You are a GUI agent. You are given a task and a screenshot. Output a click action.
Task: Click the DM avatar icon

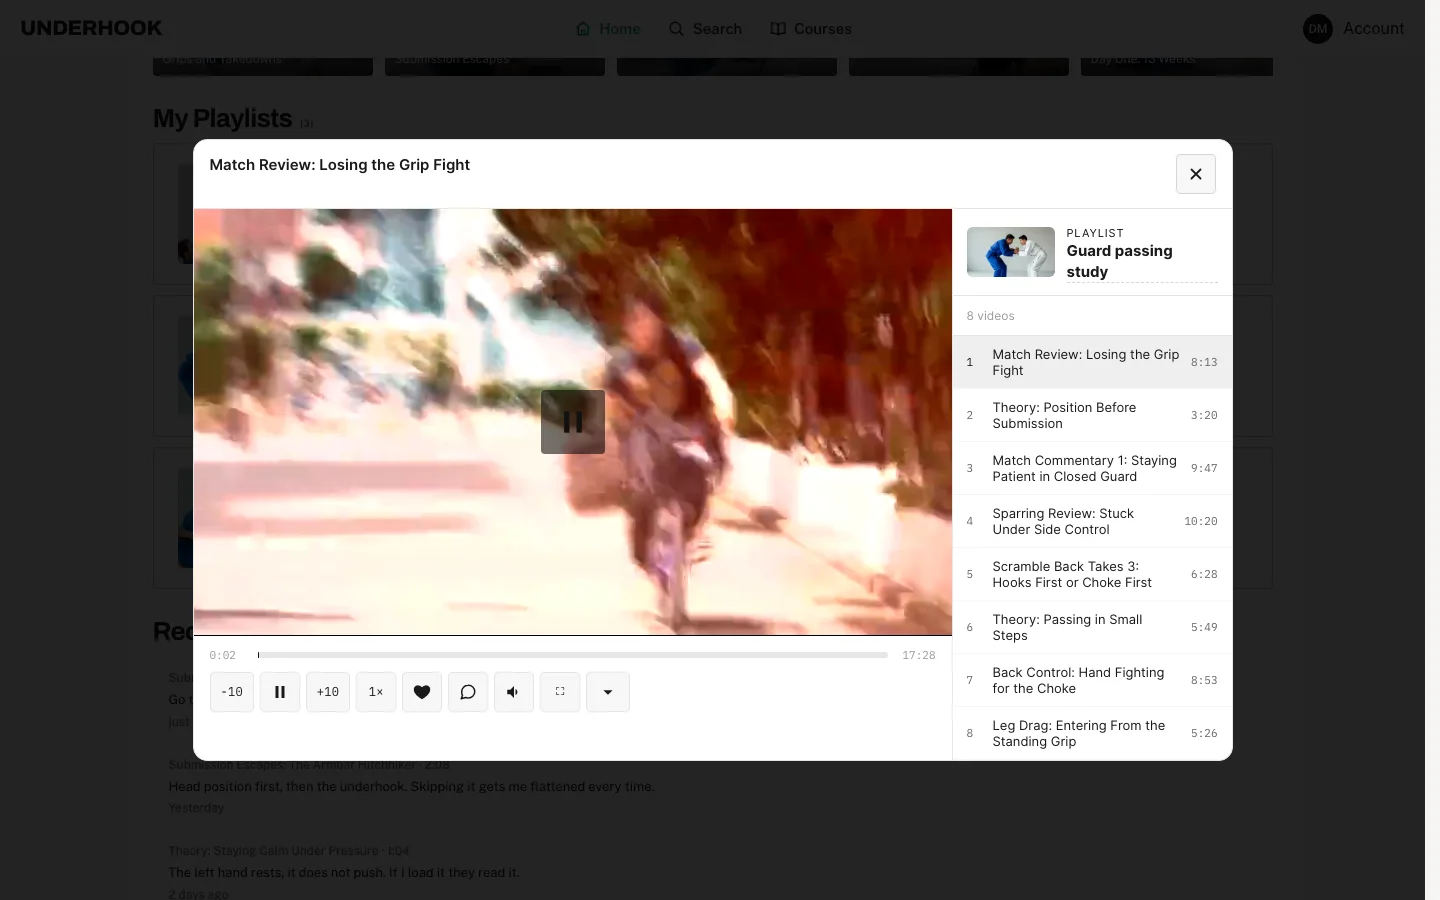point(1318,29)
